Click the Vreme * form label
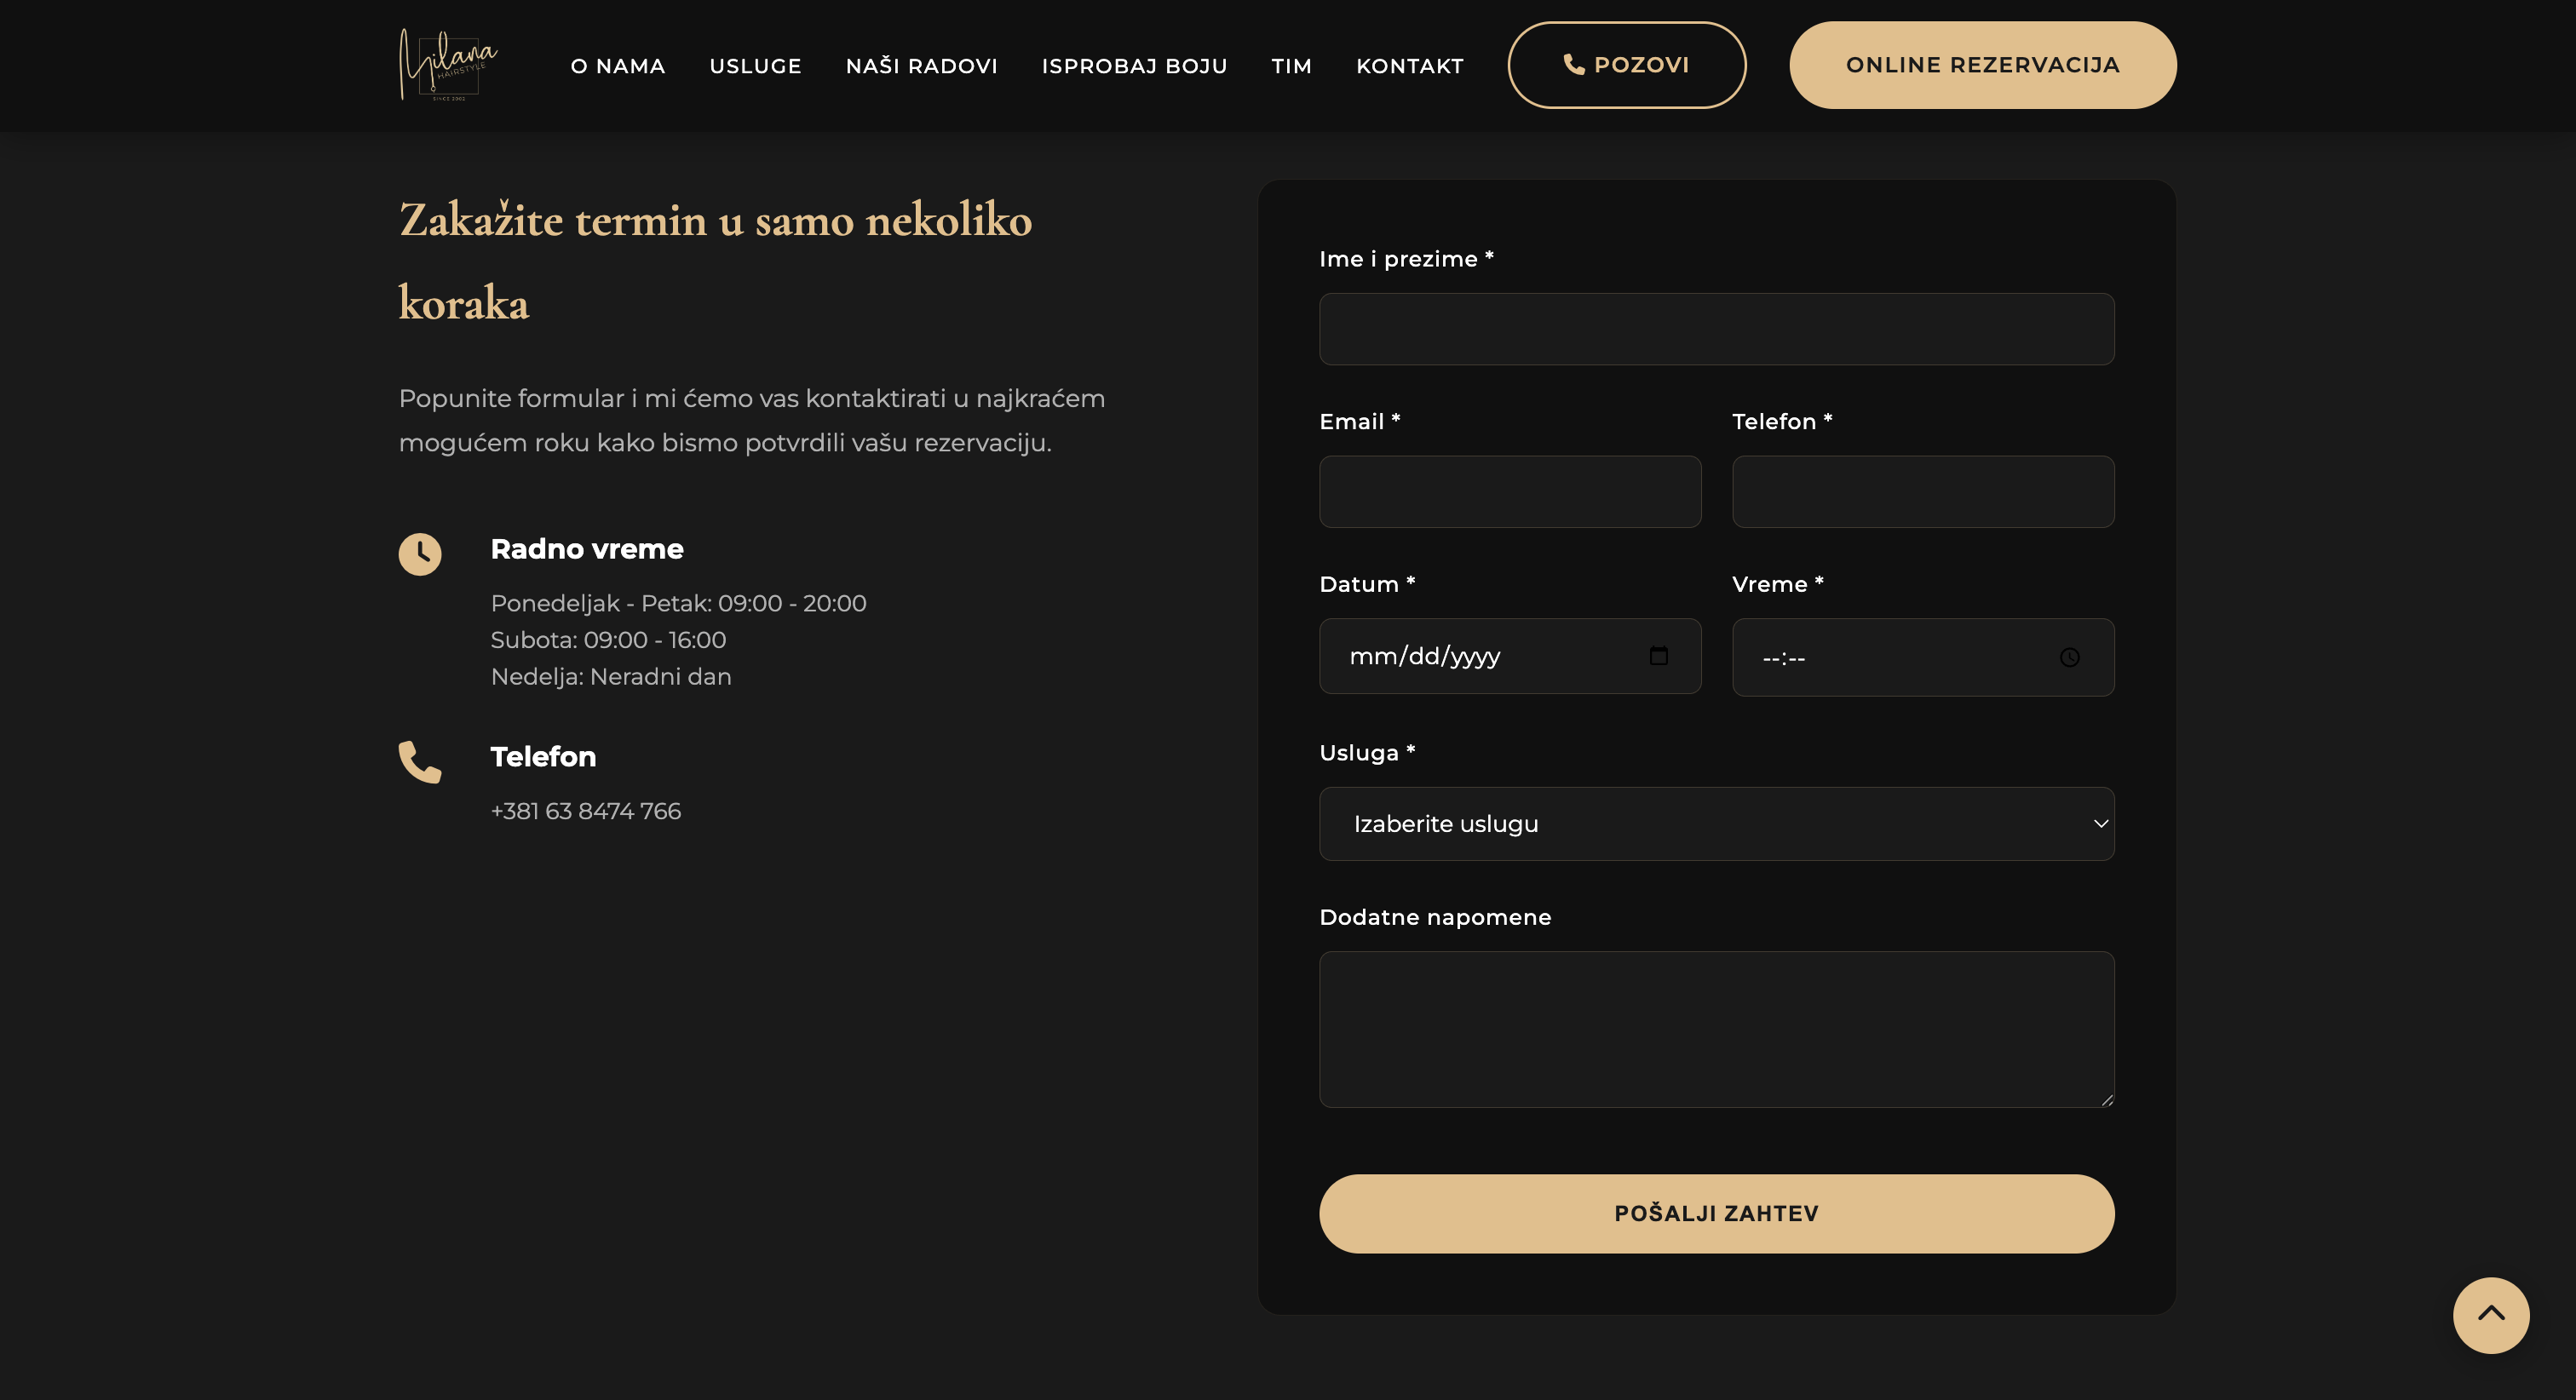Viewport: 2576px width, 1400px height. pos(1777,584)
